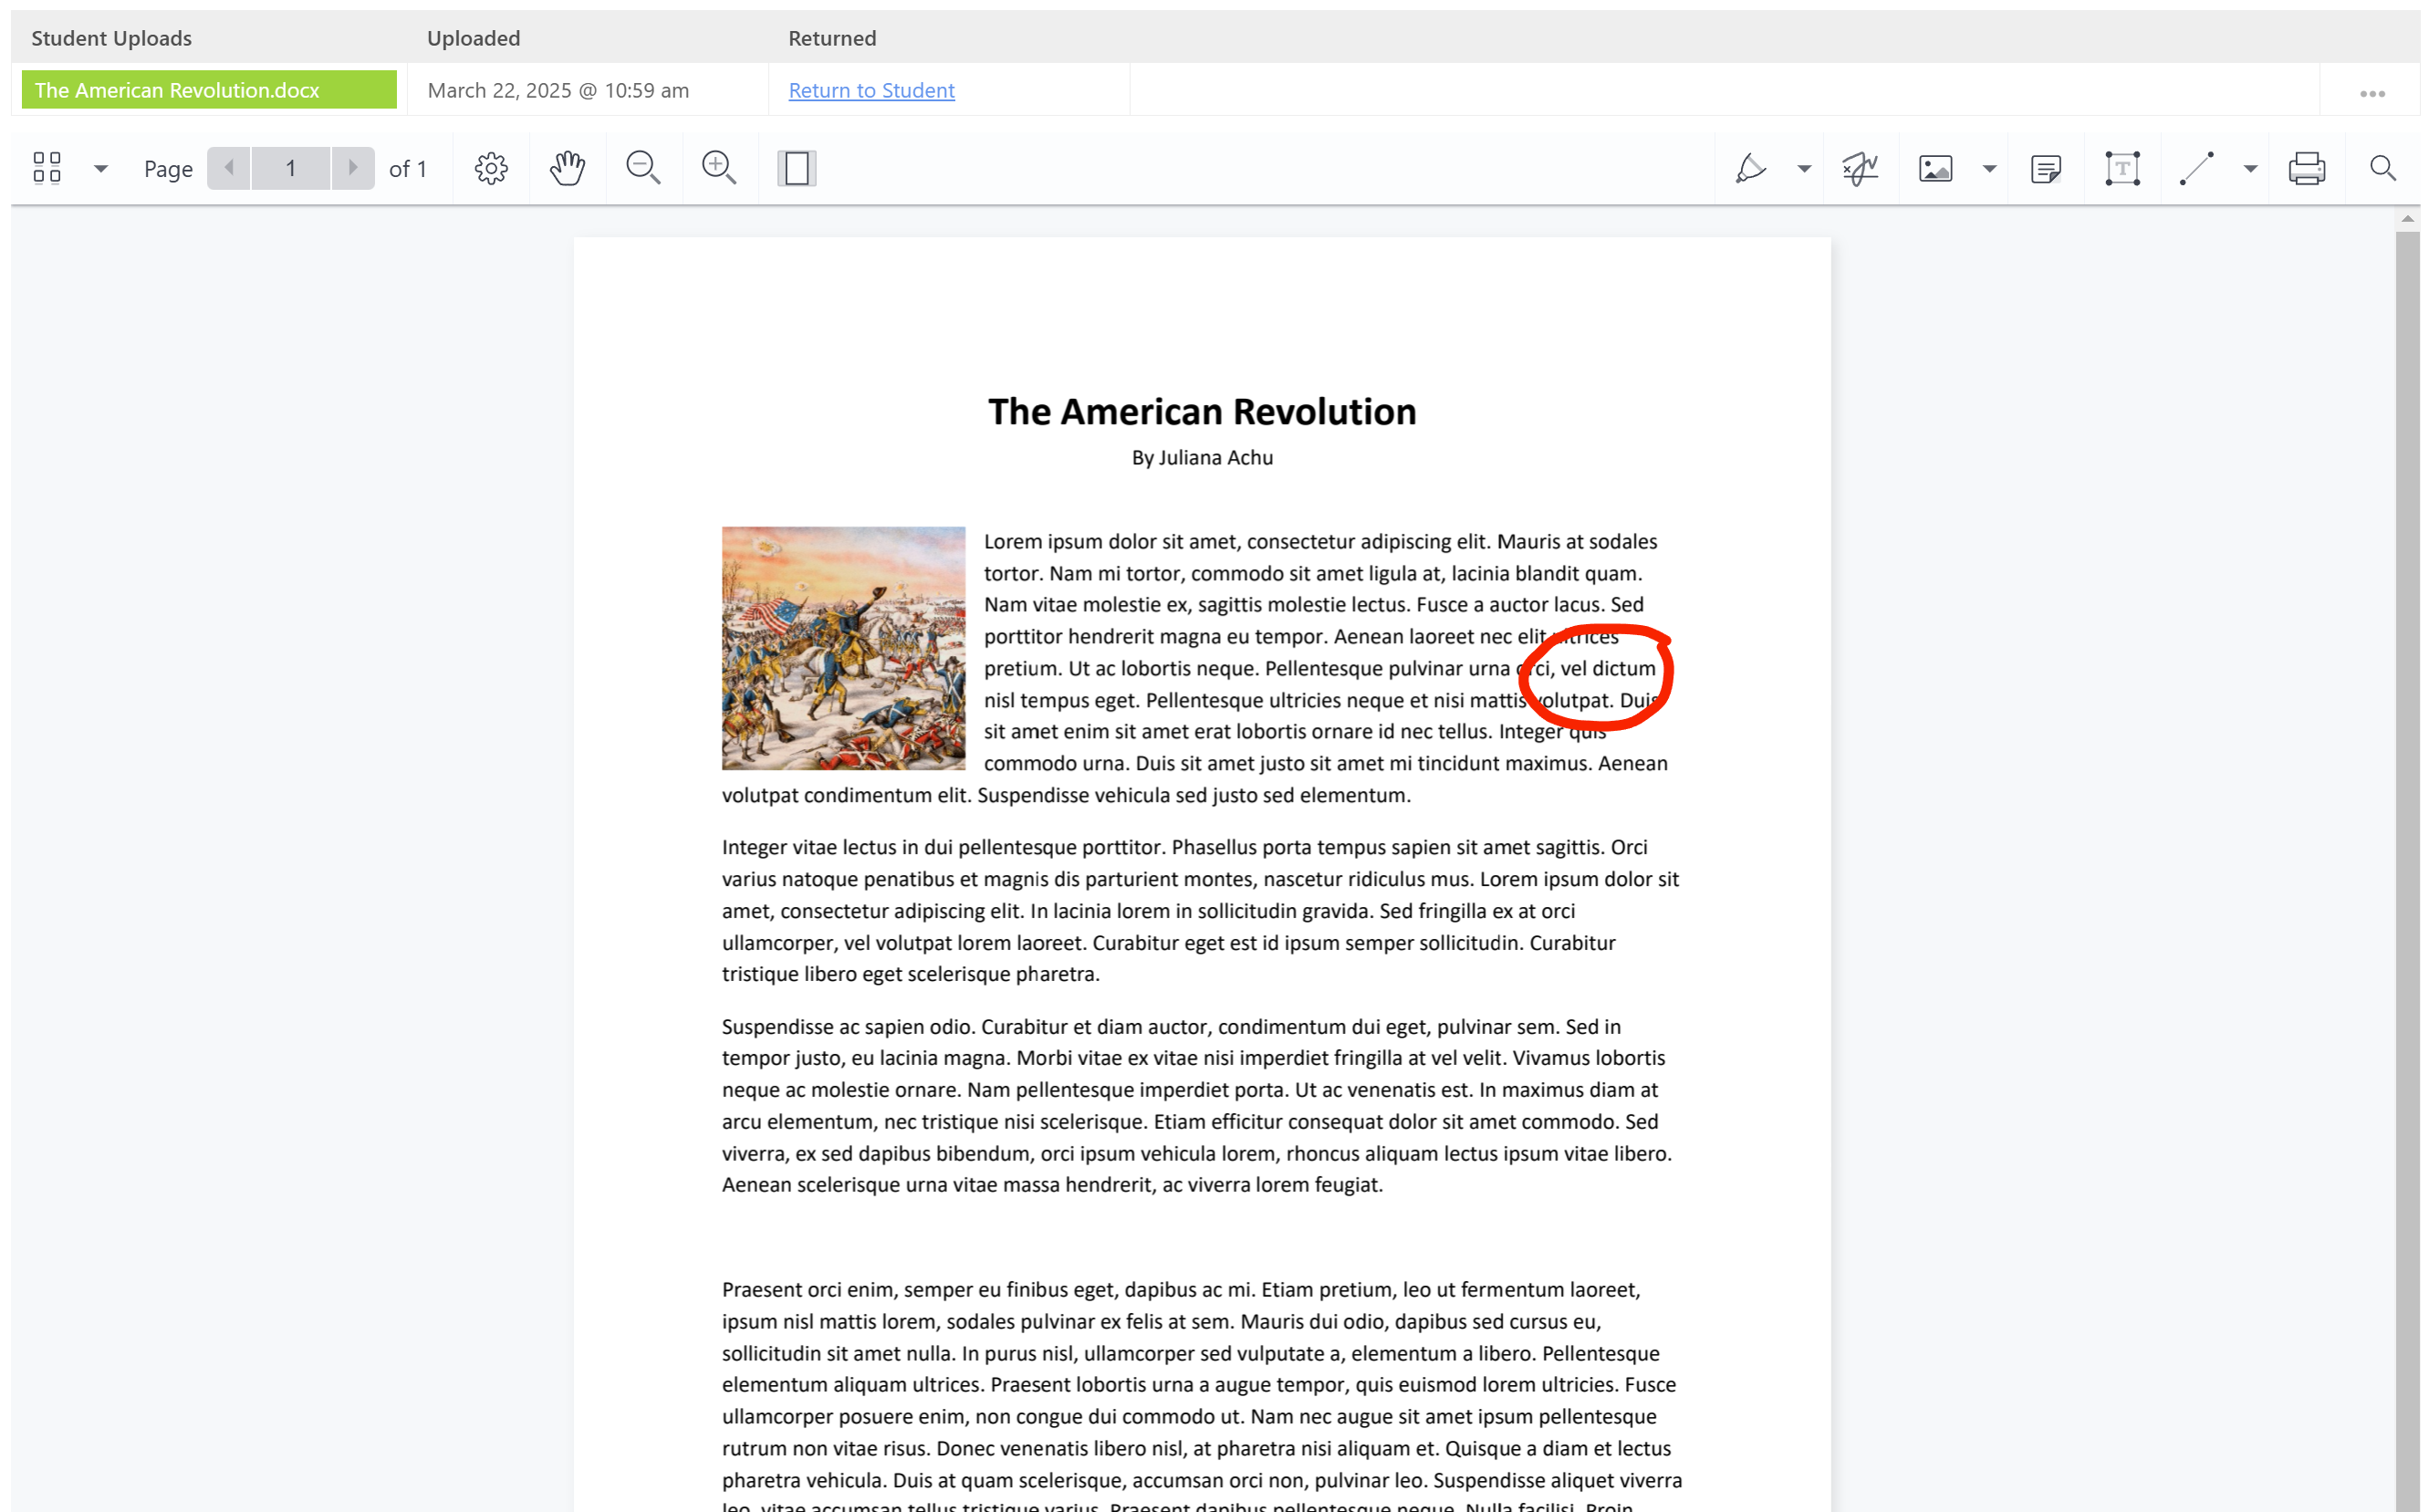Screen dimensions: 2429x1512
Task: Add a sticky note comment
Action: tap(2046, 168)
